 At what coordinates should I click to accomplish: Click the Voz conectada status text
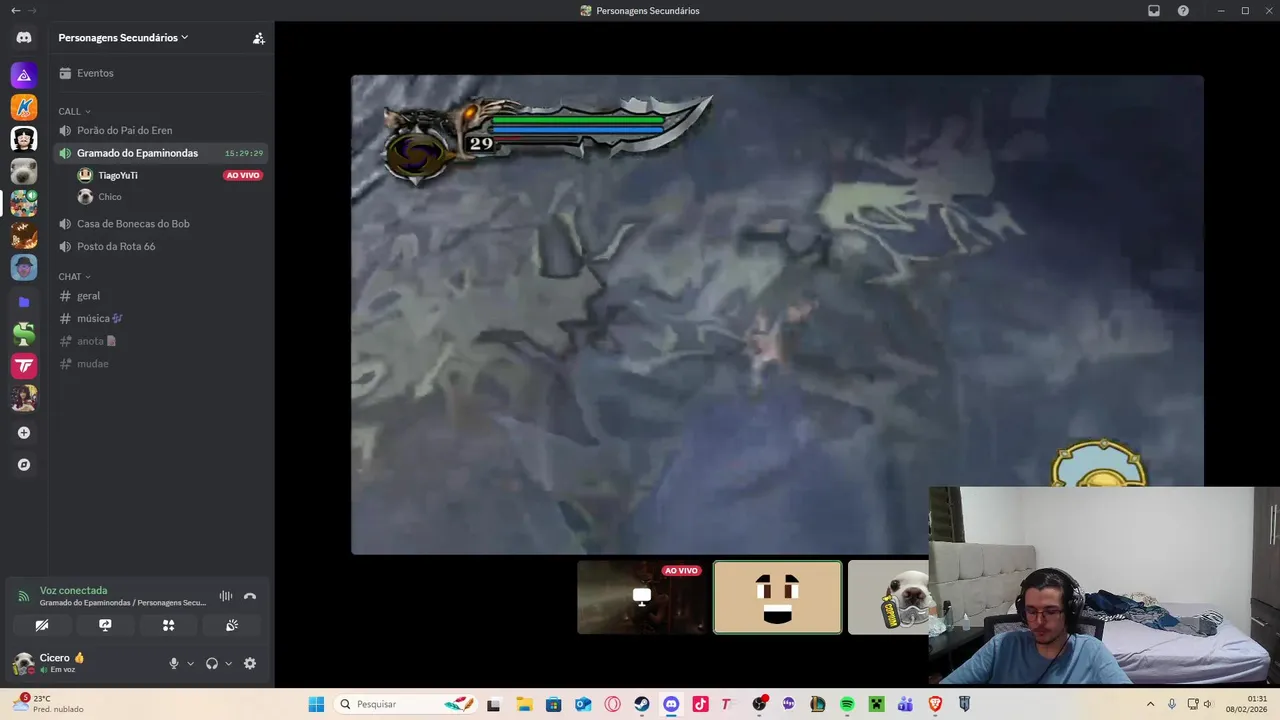[x=73, y=590]
